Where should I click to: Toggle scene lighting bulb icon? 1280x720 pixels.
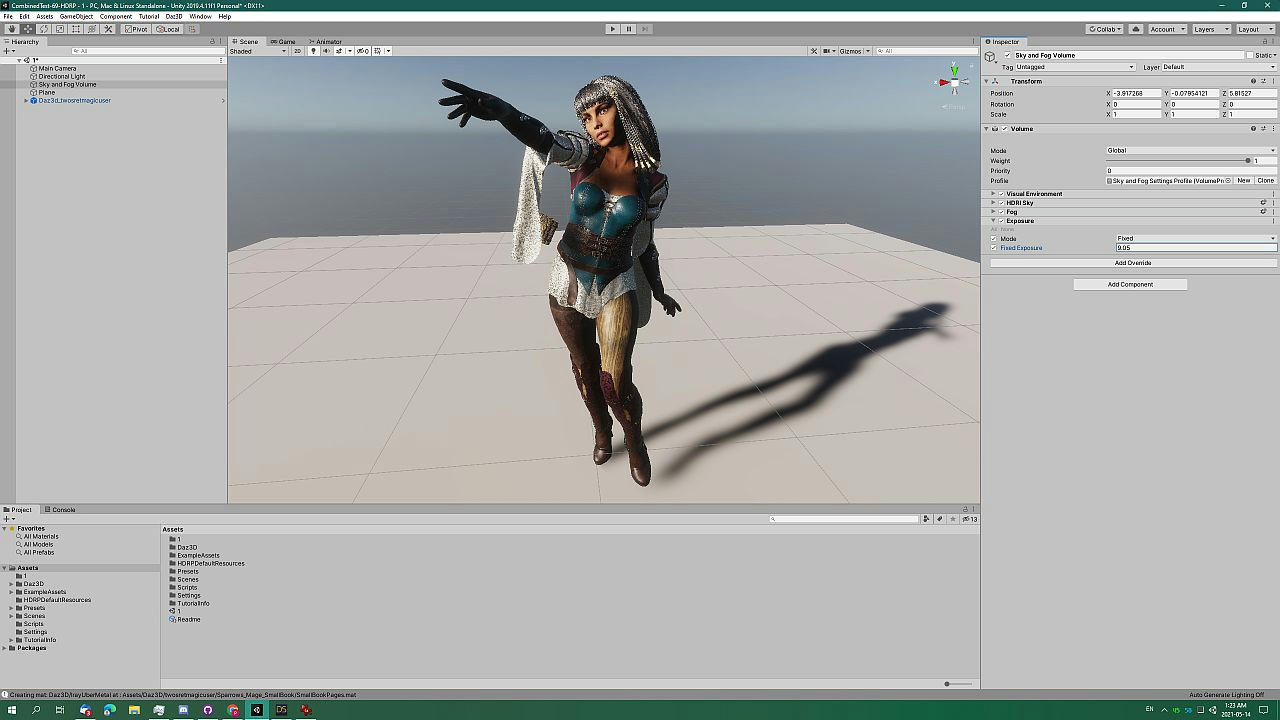point(314,51)
